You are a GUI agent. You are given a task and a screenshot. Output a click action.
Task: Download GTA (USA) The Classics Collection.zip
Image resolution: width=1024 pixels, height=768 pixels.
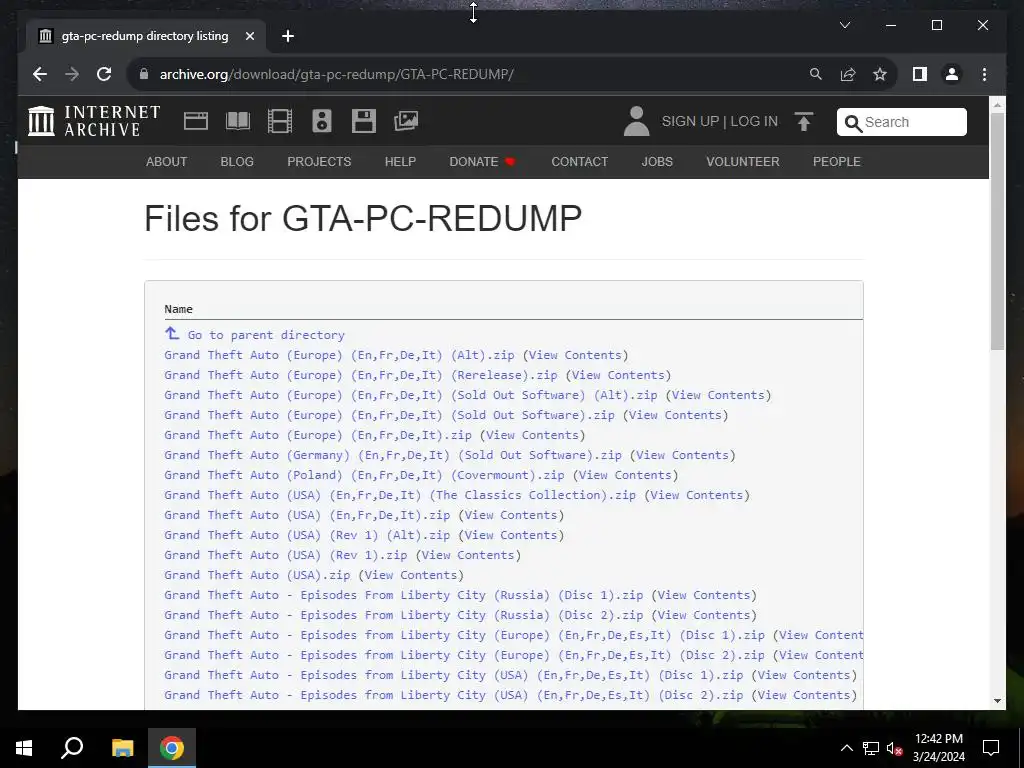[400, 495]
